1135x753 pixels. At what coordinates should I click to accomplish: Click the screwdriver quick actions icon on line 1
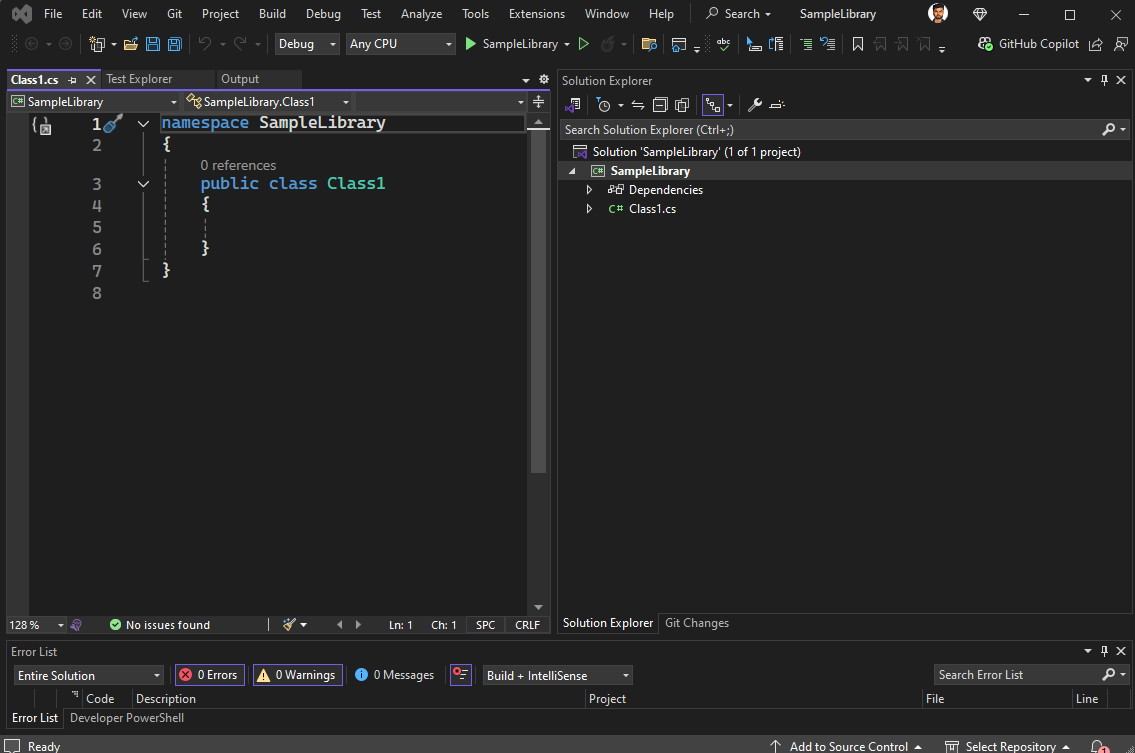tap(113, 124)
